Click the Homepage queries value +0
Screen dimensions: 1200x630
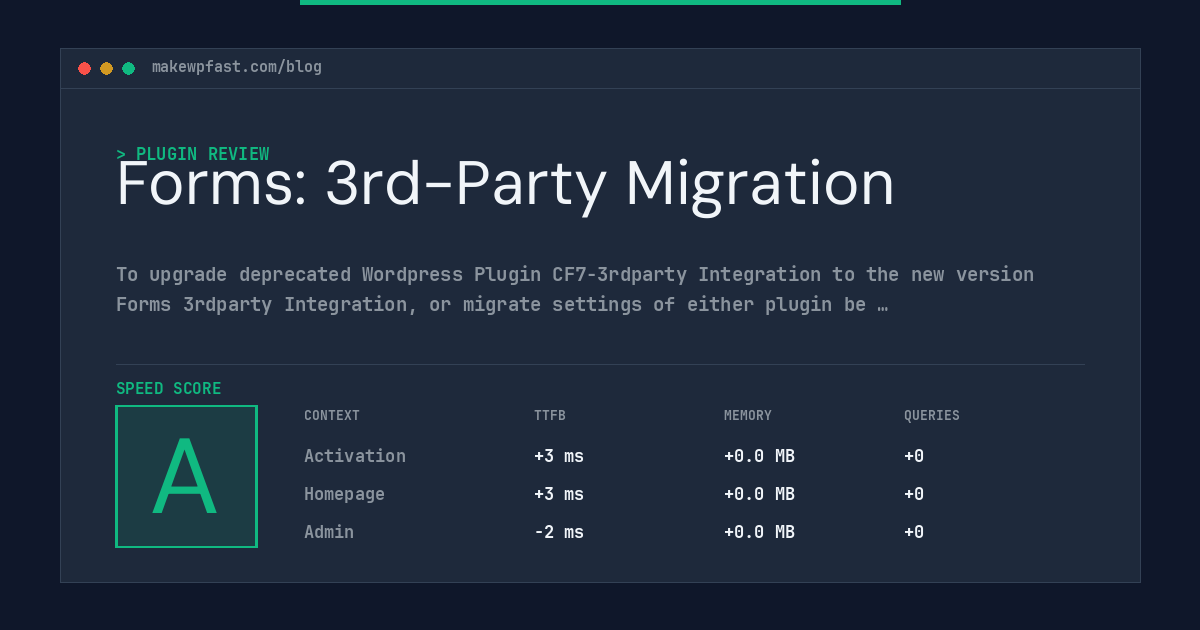point(914,494)
